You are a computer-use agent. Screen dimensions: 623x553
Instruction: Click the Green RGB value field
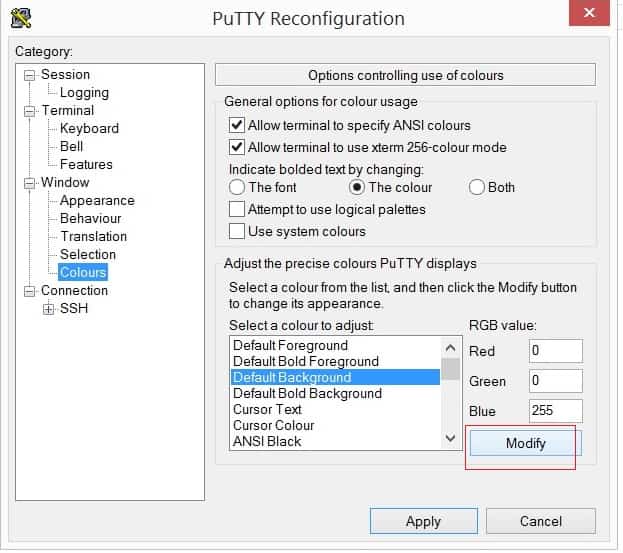pyautogui.click(x=556, y=381)
